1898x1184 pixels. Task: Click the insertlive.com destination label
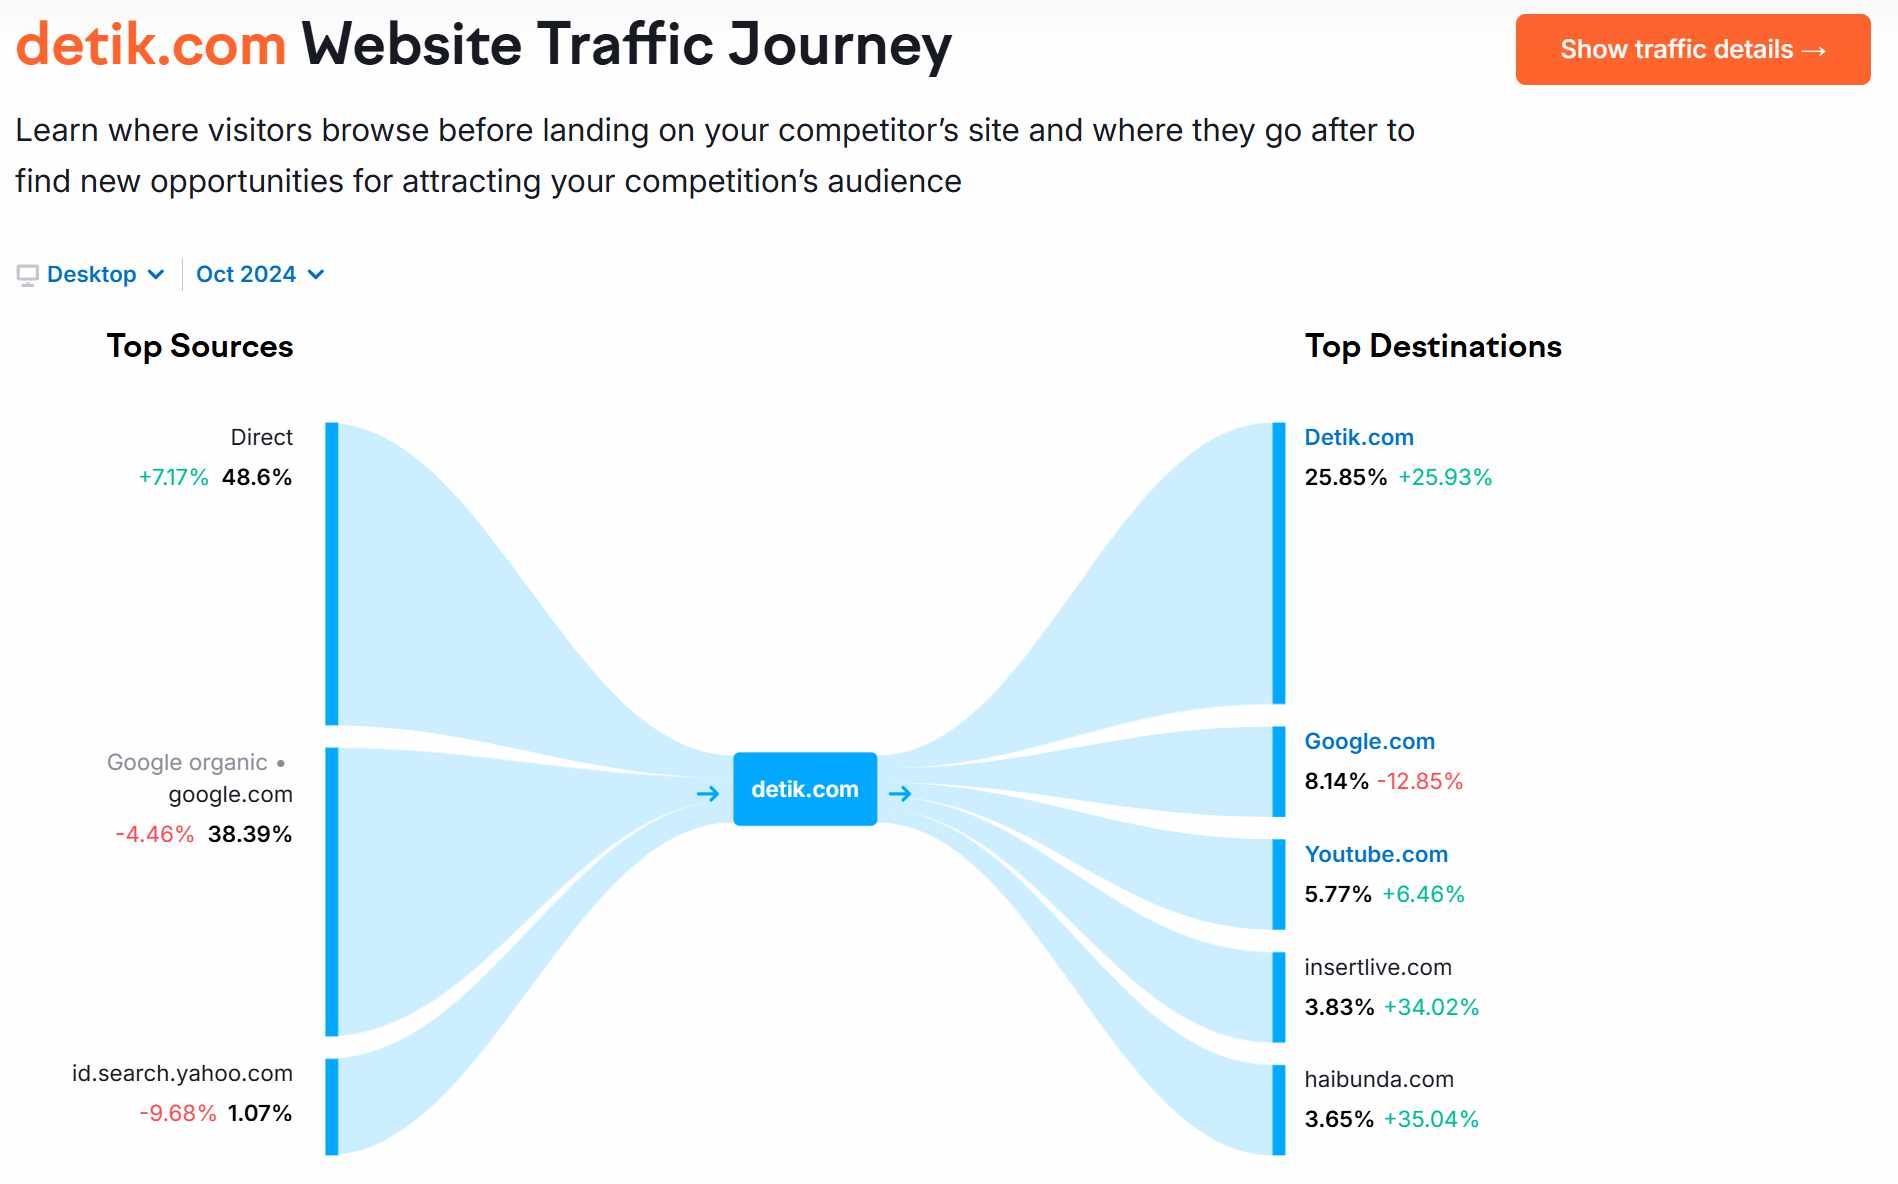coord(1378,967)
